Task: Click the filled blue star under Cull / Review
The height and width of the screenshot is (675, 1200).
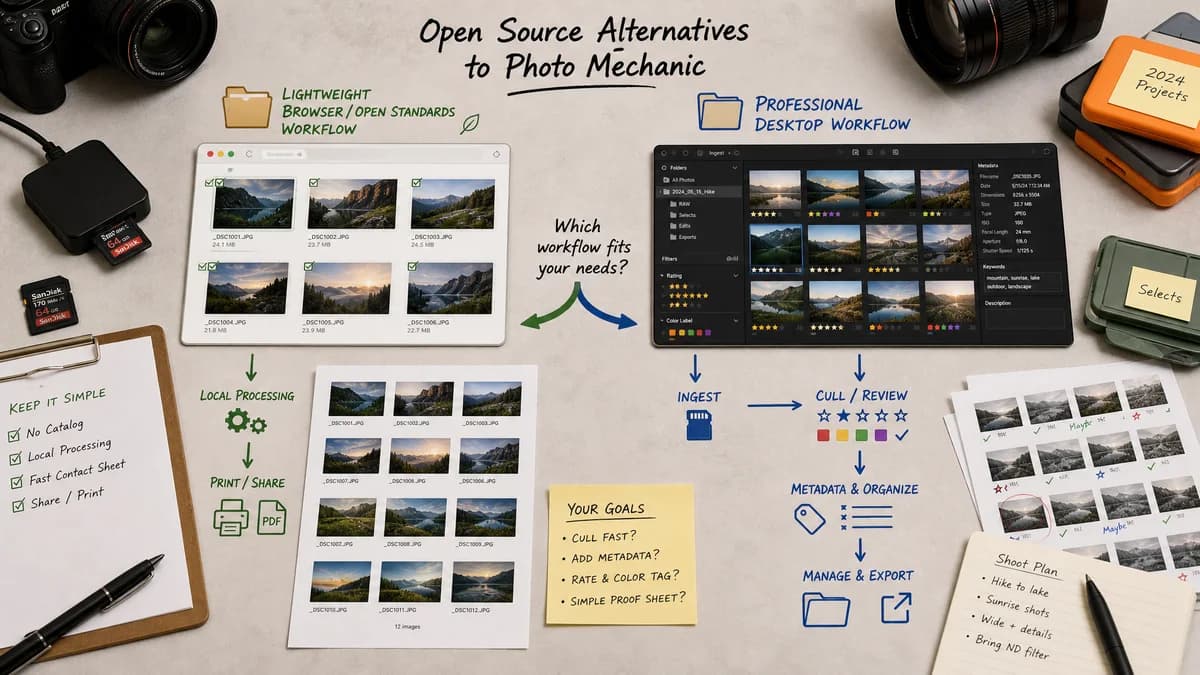Action: tap(846, 414)
